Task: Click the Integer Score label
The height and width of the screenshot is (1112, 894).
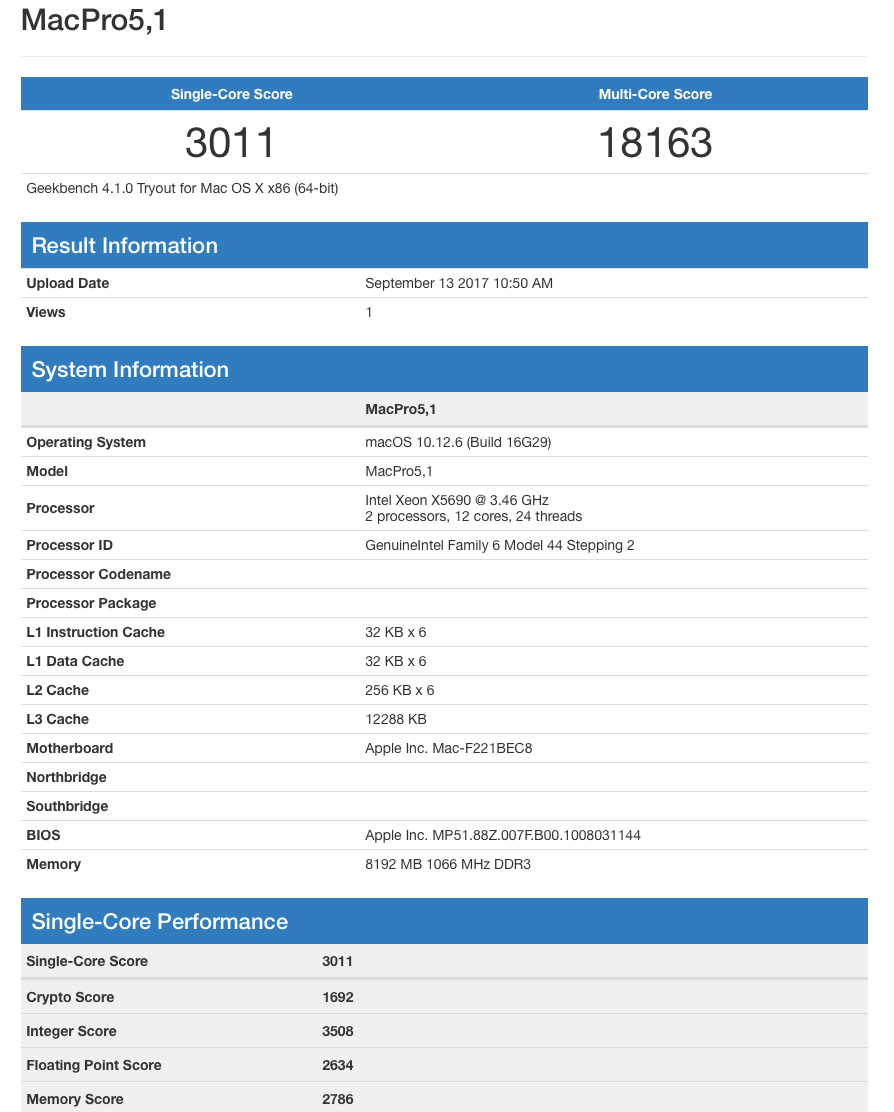Action: coord(72,1031)
